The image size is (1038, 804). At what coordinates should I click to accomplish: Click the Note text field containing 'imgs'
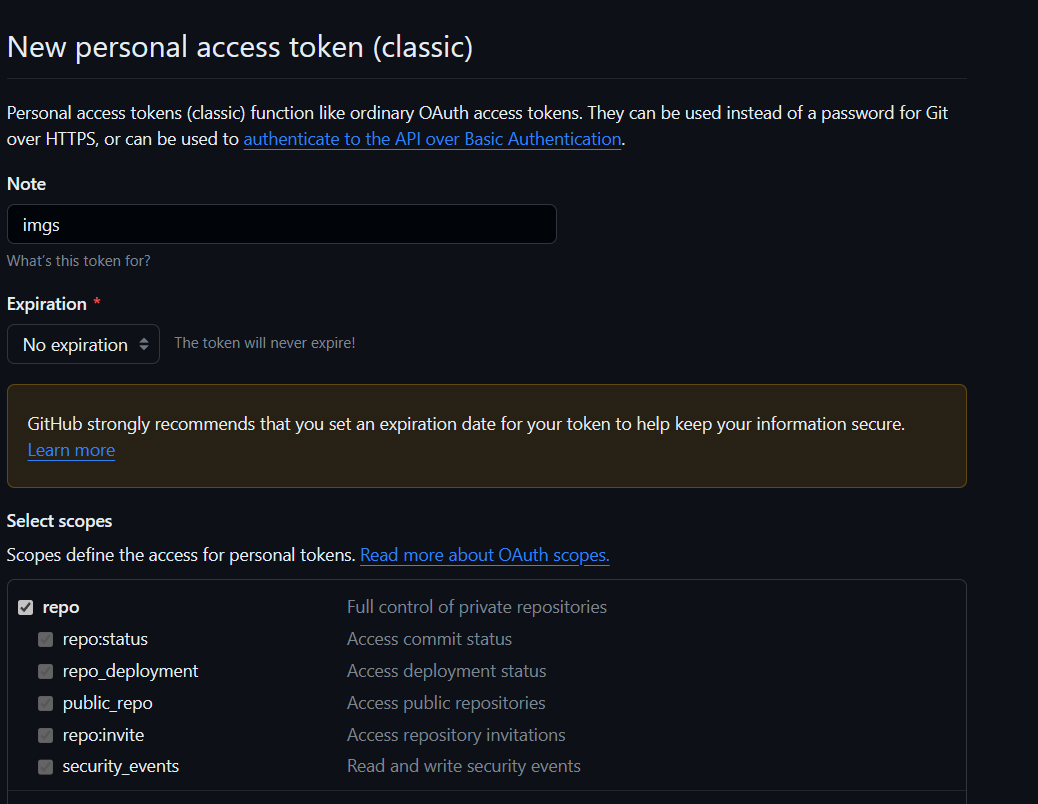[x=281, y=225]
